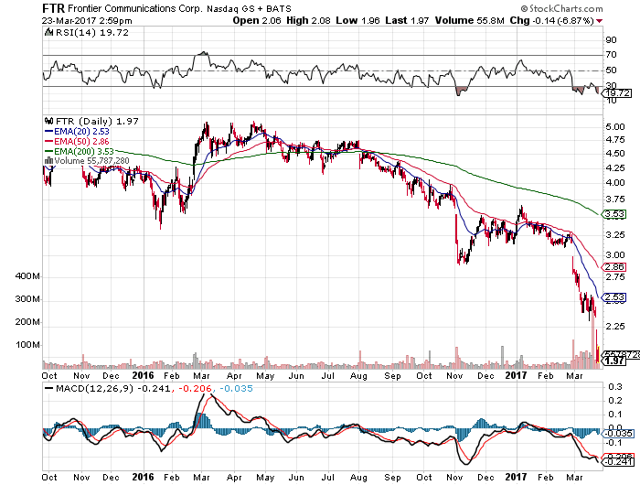Select the 3.53 EMA(200) price tag
640x485 pixels.
615,214
